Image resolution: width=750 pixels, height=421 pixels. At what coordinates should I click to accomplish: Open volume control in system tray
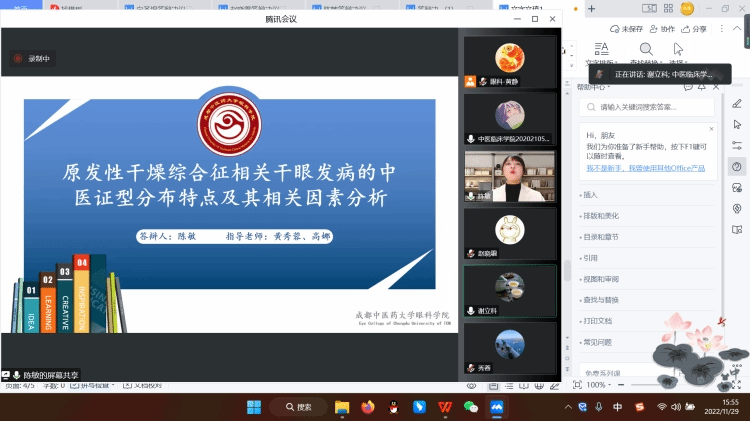[675, 407]
